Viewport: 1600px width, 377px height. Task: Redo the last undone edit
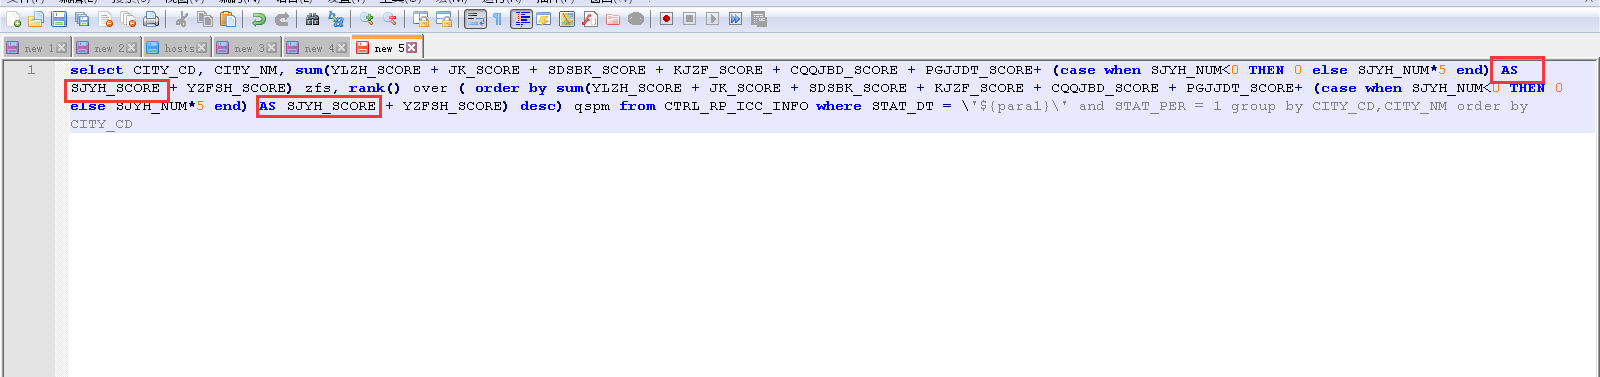(x=282, y=19)
